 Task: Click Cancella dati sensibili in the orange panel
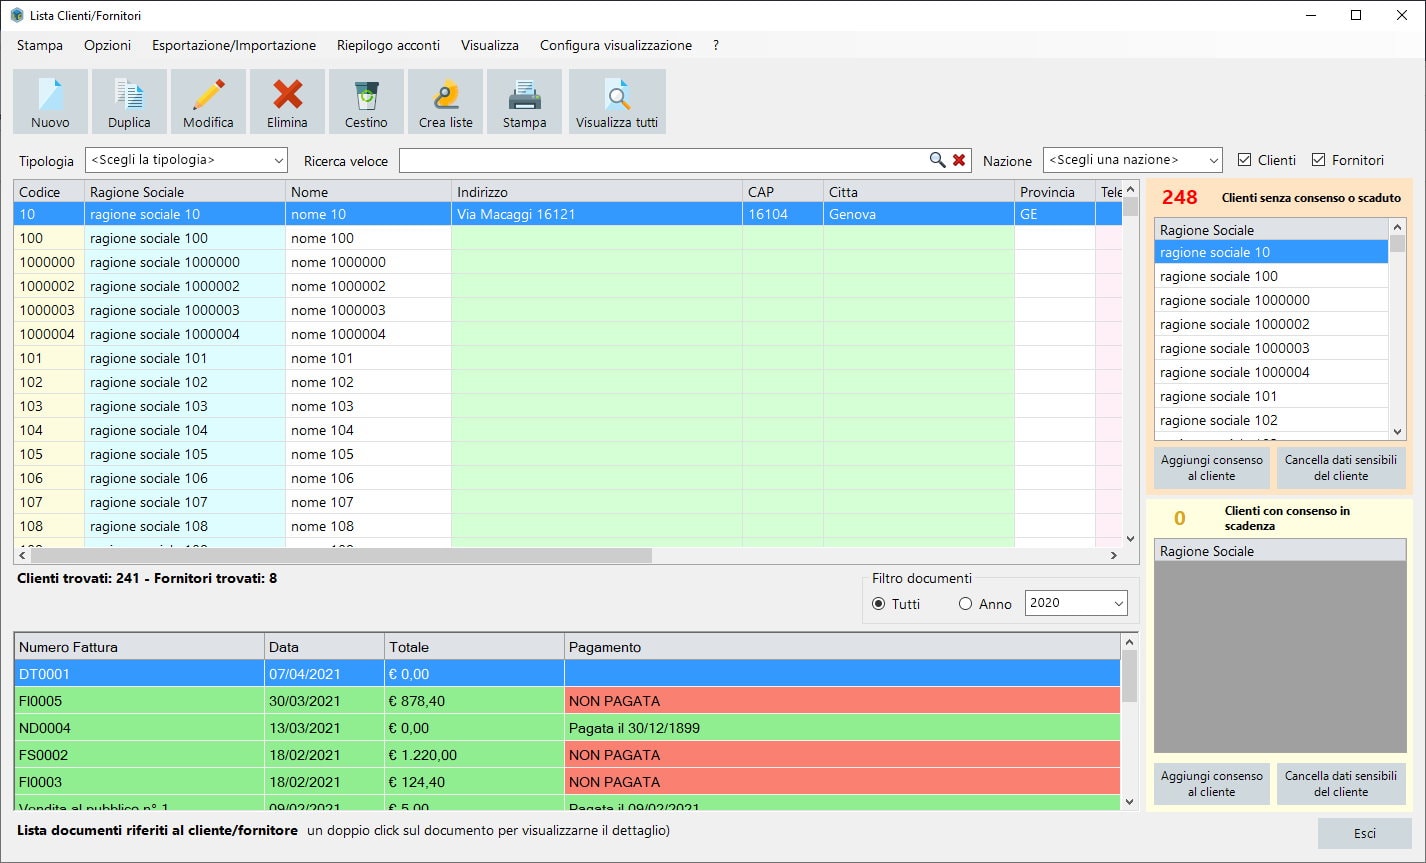coord(1341,468)
